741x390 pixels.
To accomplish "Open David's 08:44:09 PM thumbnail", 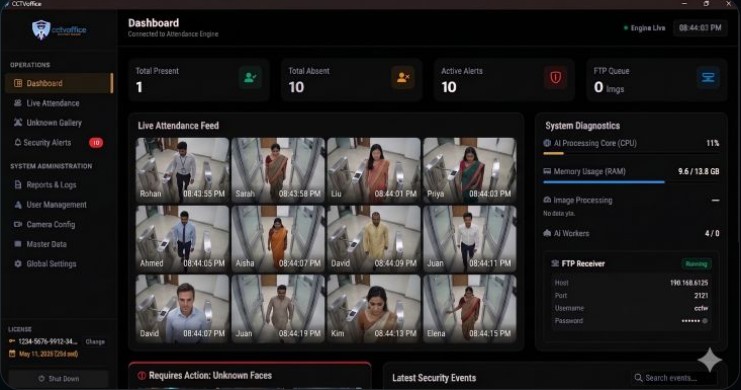I will tap(374, 239).
